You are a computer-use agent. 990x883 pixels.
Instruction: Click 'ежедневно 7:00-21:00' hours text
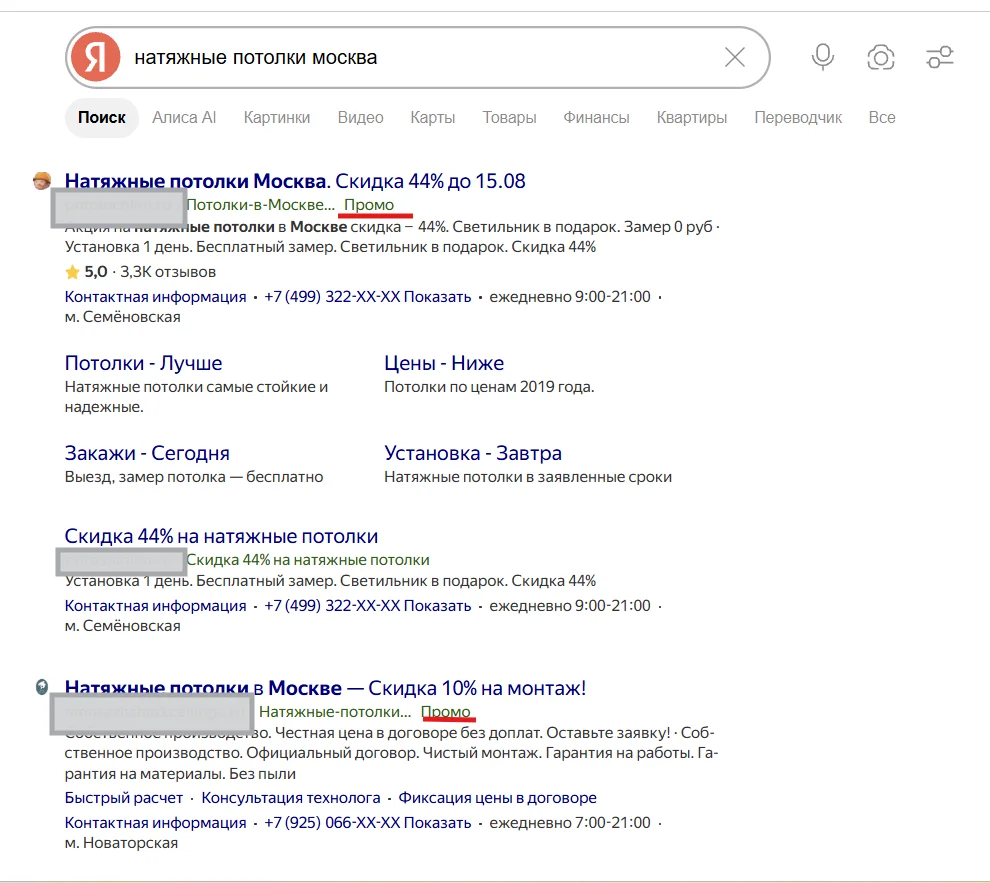570,823
